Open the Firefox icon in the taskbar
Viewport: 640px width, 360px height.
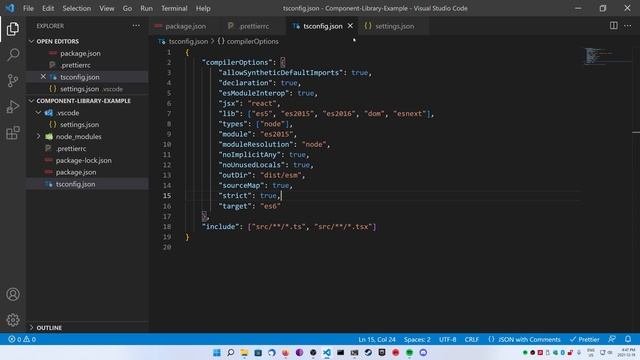pos(285,353)
